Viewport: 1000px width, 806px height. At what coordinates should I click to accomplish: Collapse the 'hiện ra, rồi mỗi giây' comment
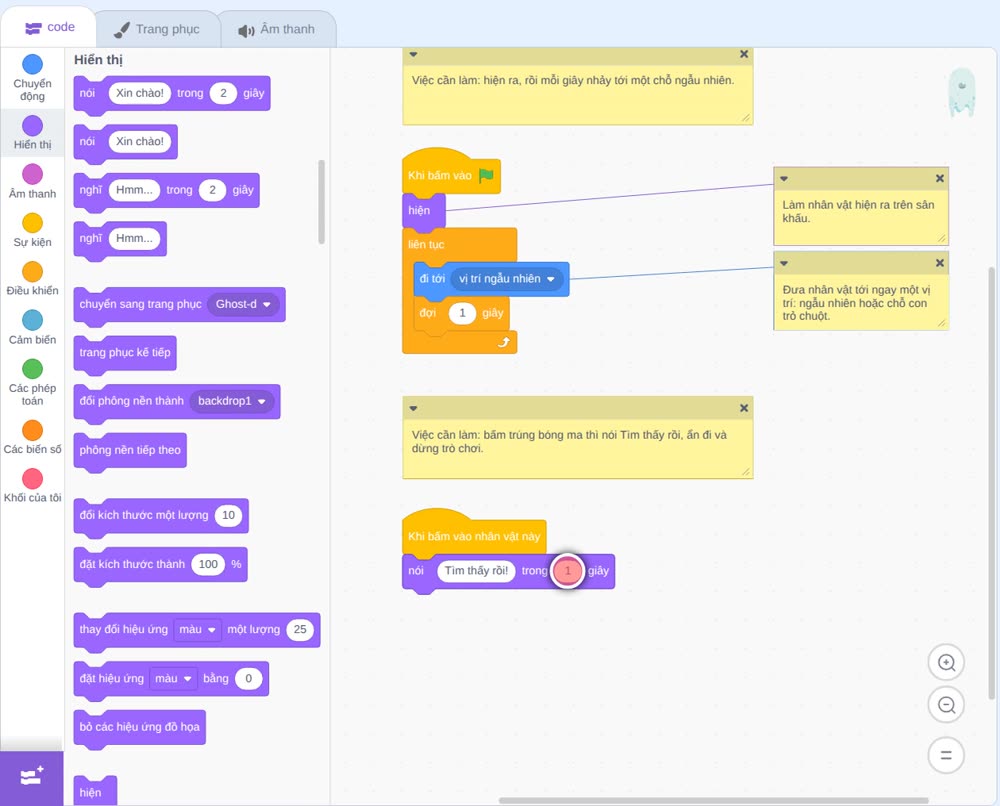[x=413, y=54]
